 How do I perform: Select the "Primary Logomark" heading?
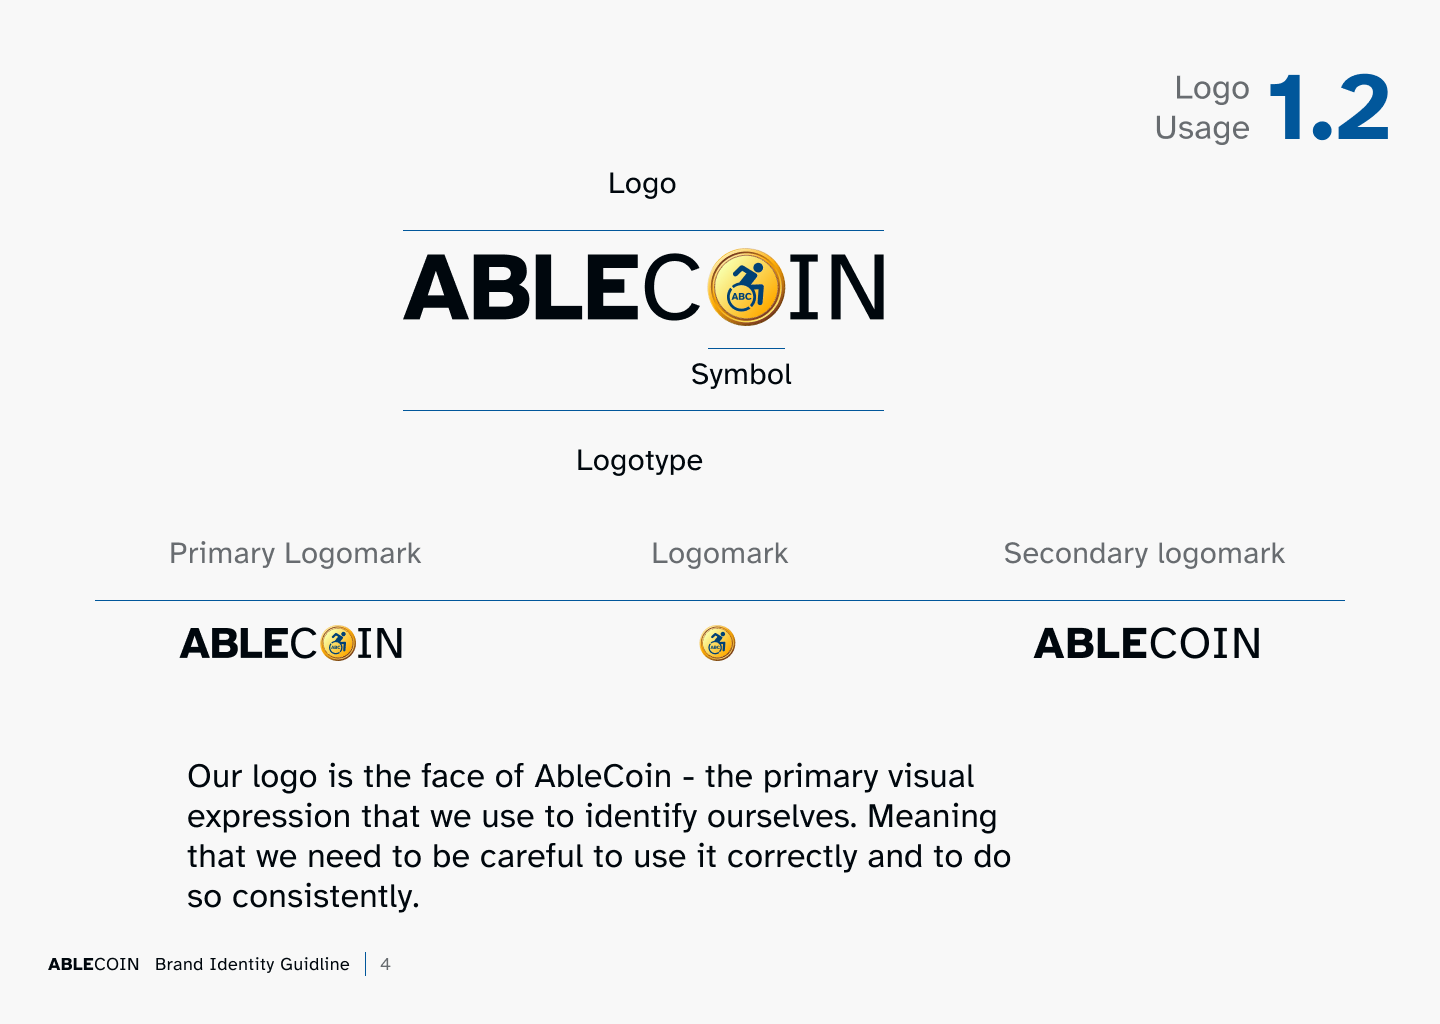295,553
